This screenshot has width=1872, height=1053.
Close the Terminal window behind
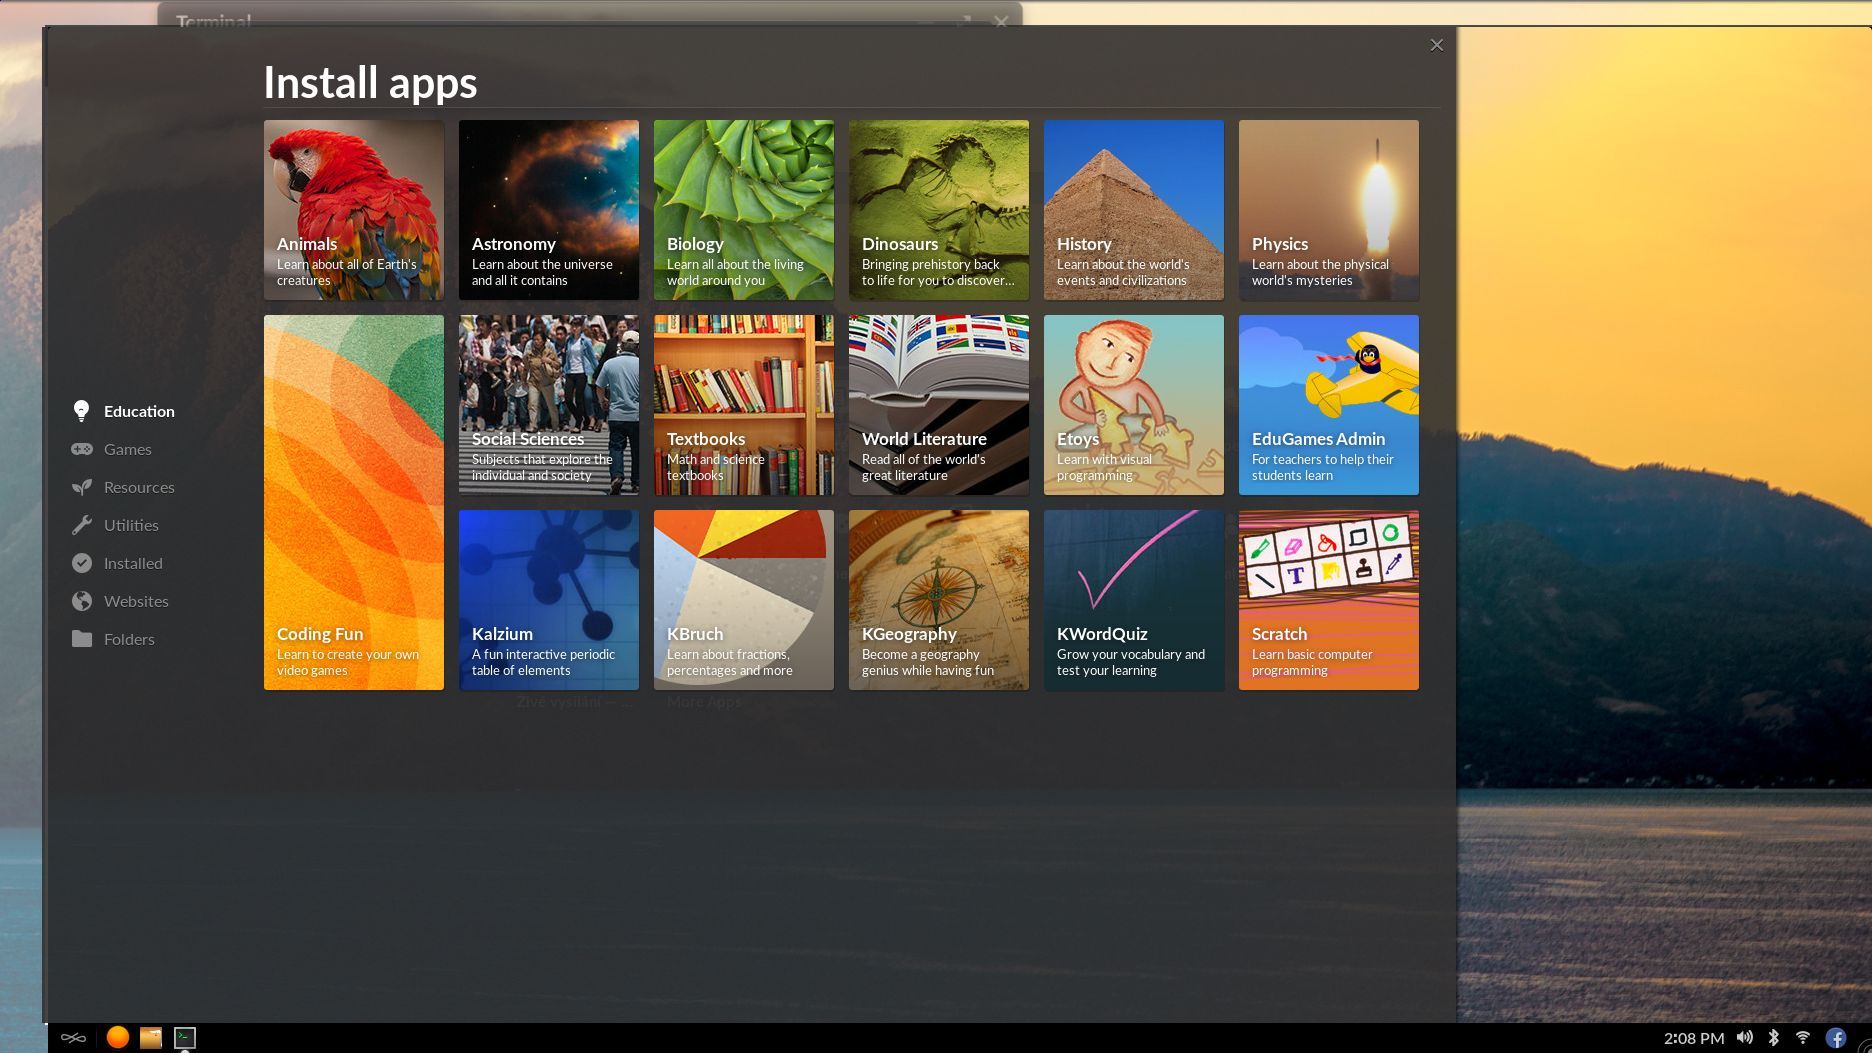pyautogui.click(x=1001, y=21)
